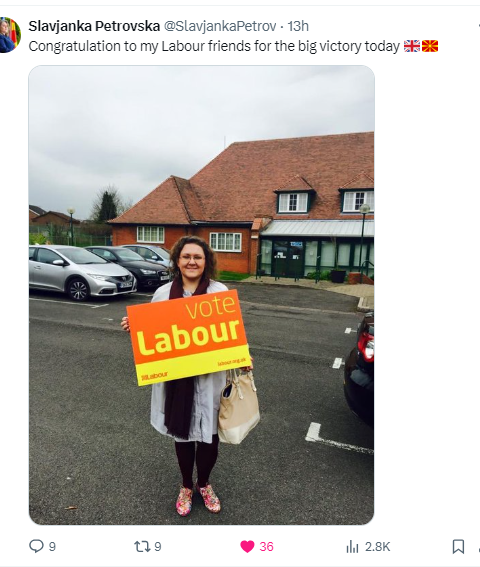The image size is (480, 567).
Task: Click the UK flag emoji
Action: [x=412, y=46]
